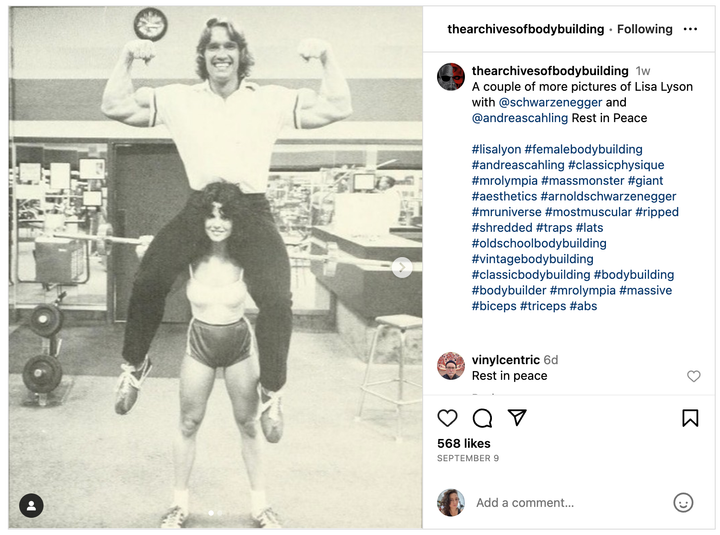720x535 pixels.
Task: Open the #vintagebodybuilding hashtag
Action: [533, 259]
